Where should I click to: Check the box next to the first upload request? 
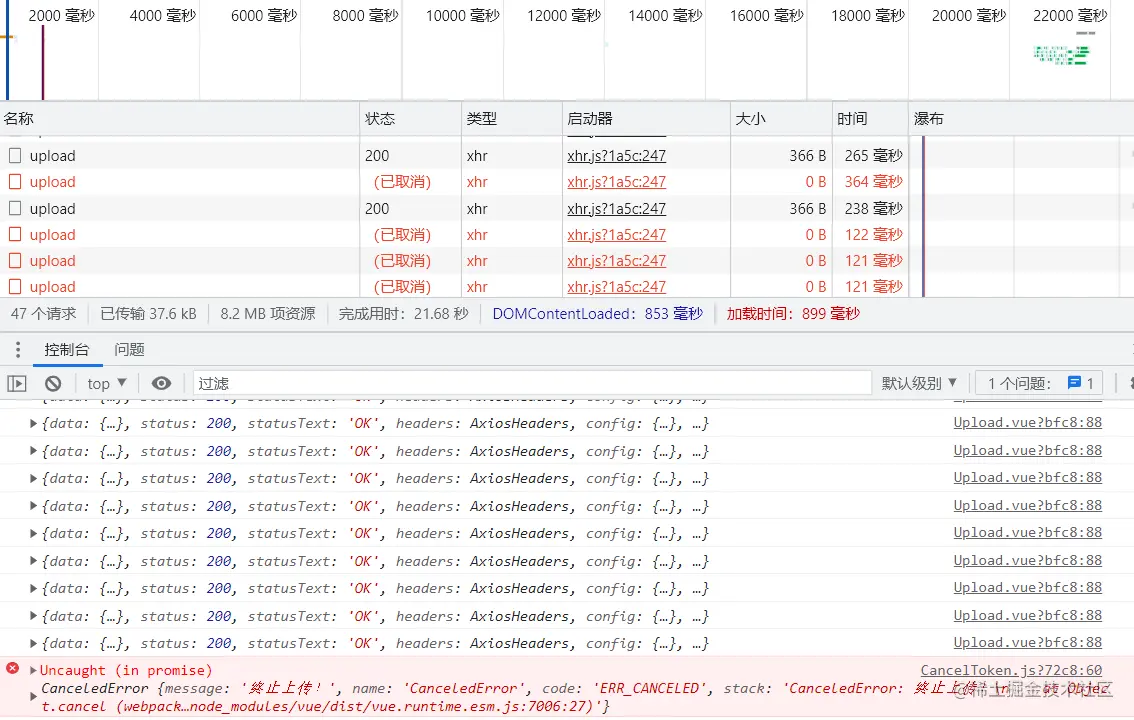pyautogui.click(x=15, y=155)
